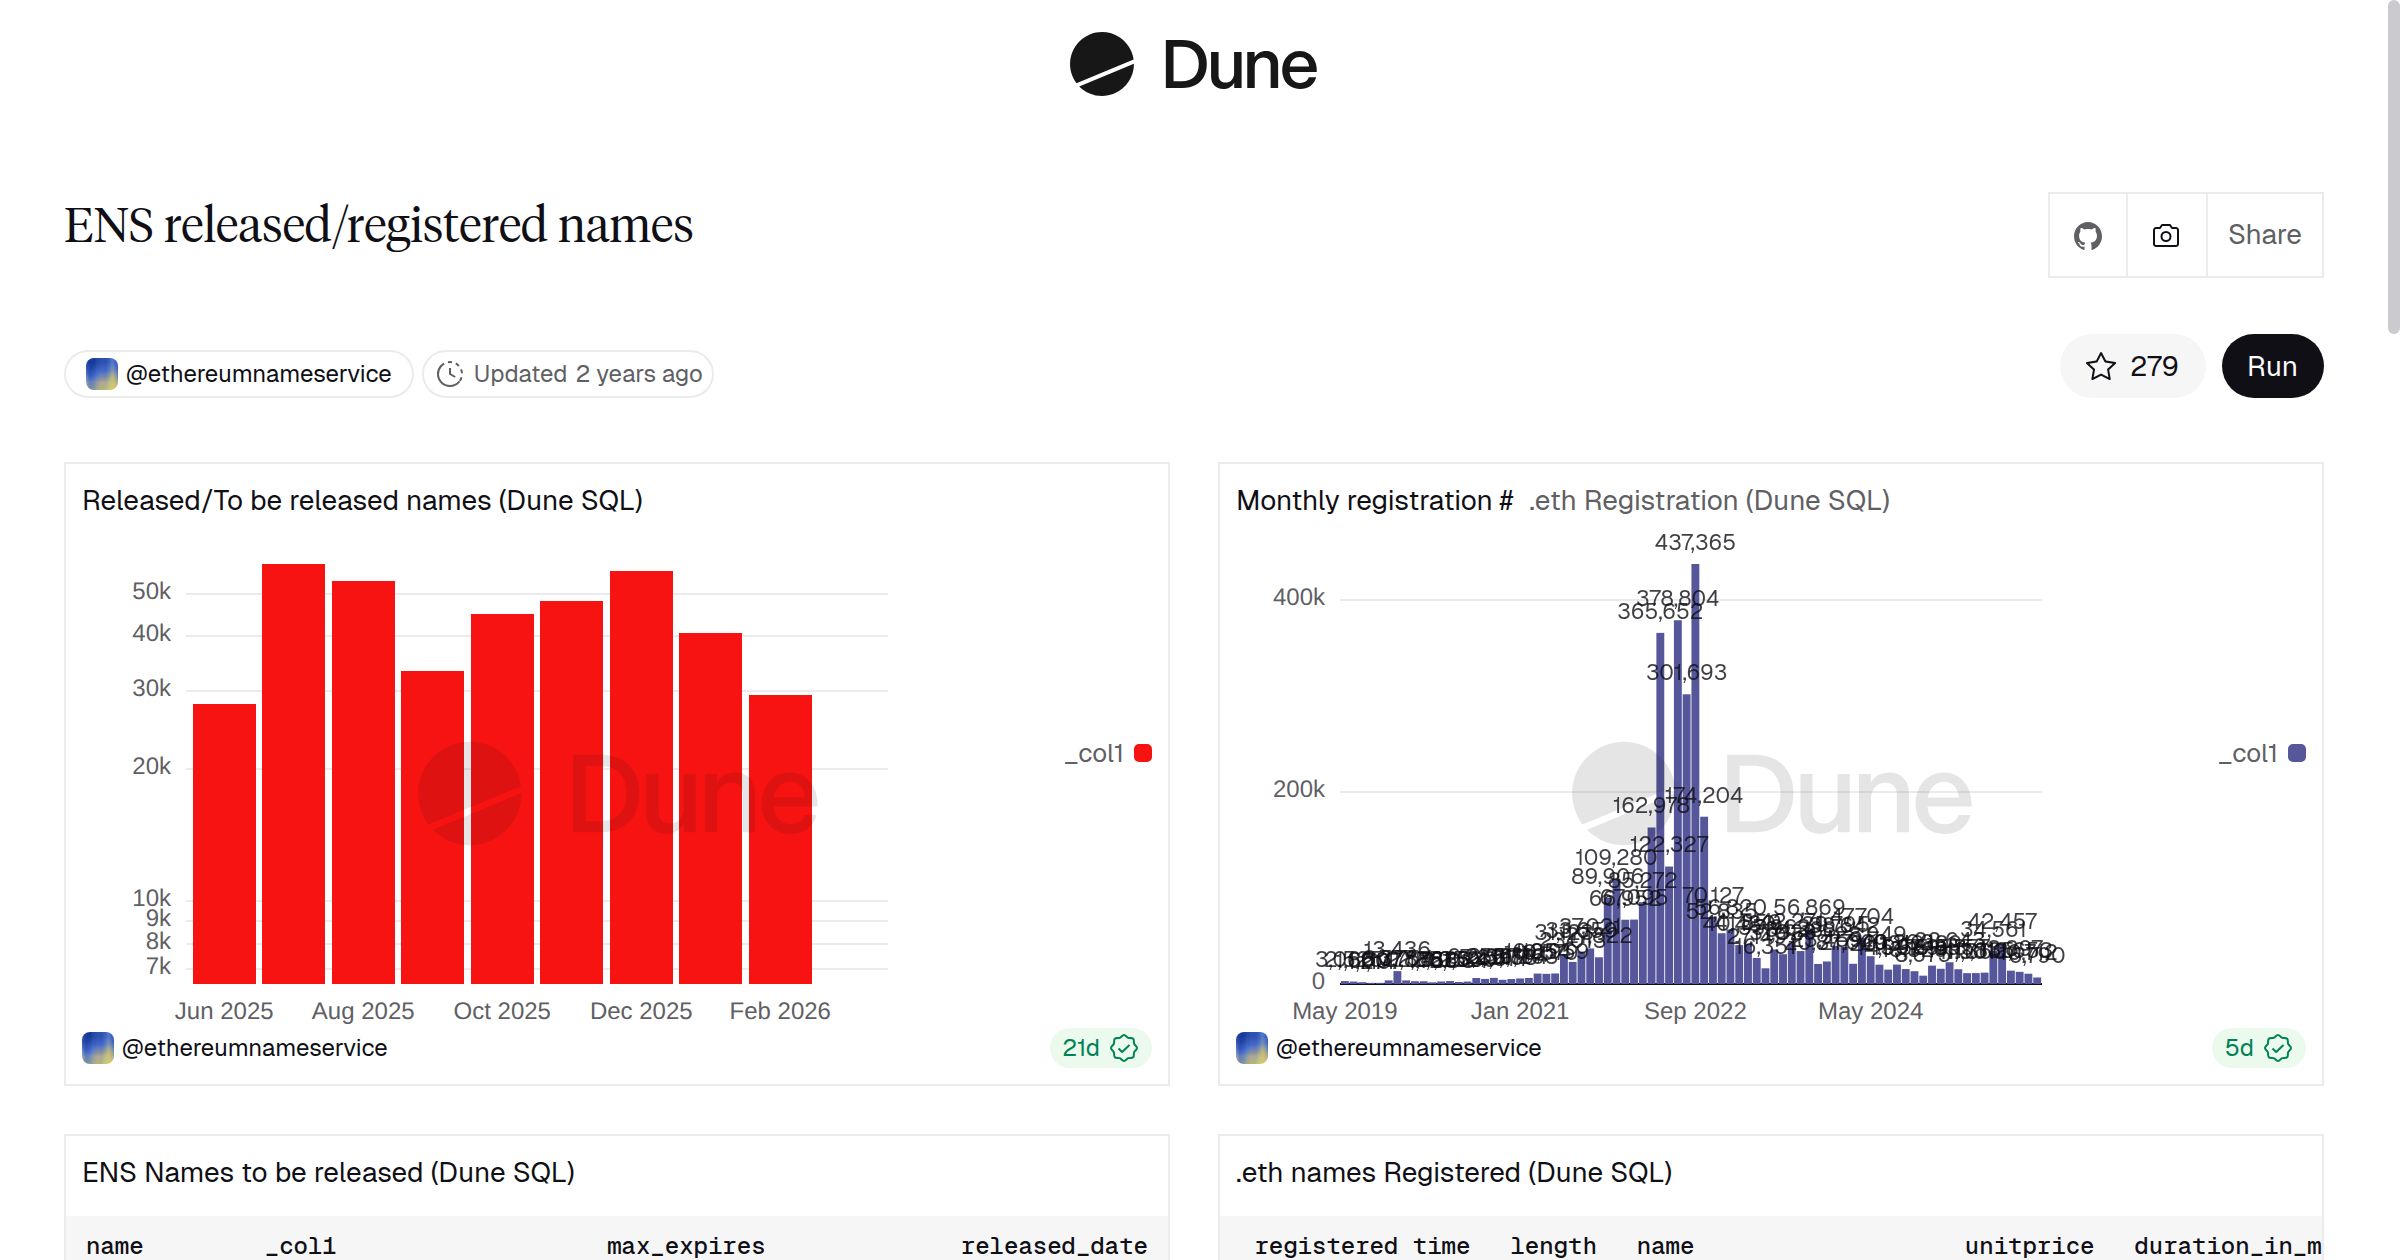
Task: Click the Share button
Action: (x=2264, y=236)
